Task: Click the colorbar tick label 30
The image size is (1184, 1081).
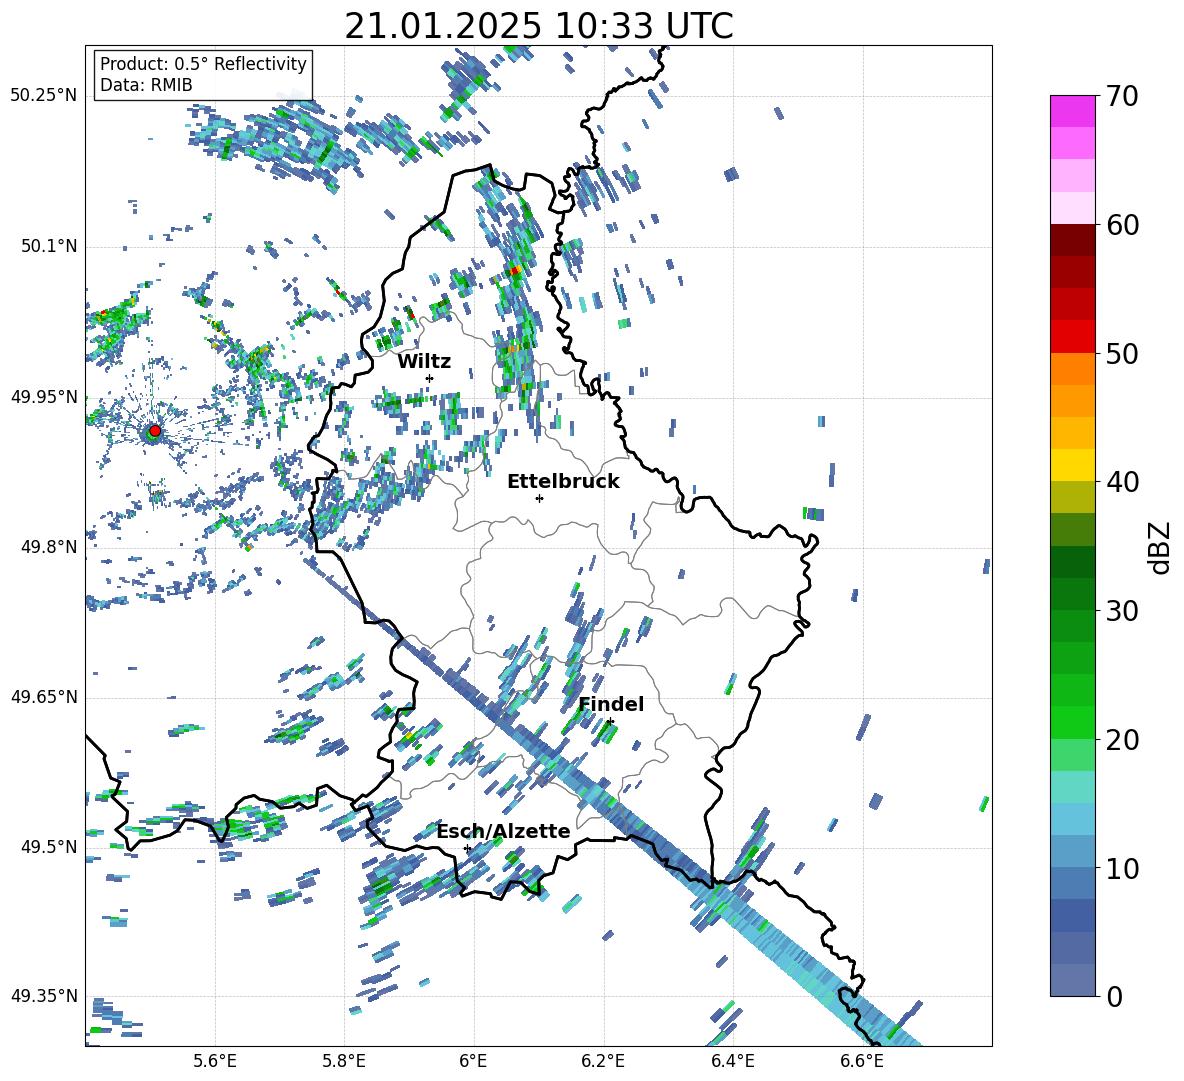Action: [1122, 611]
